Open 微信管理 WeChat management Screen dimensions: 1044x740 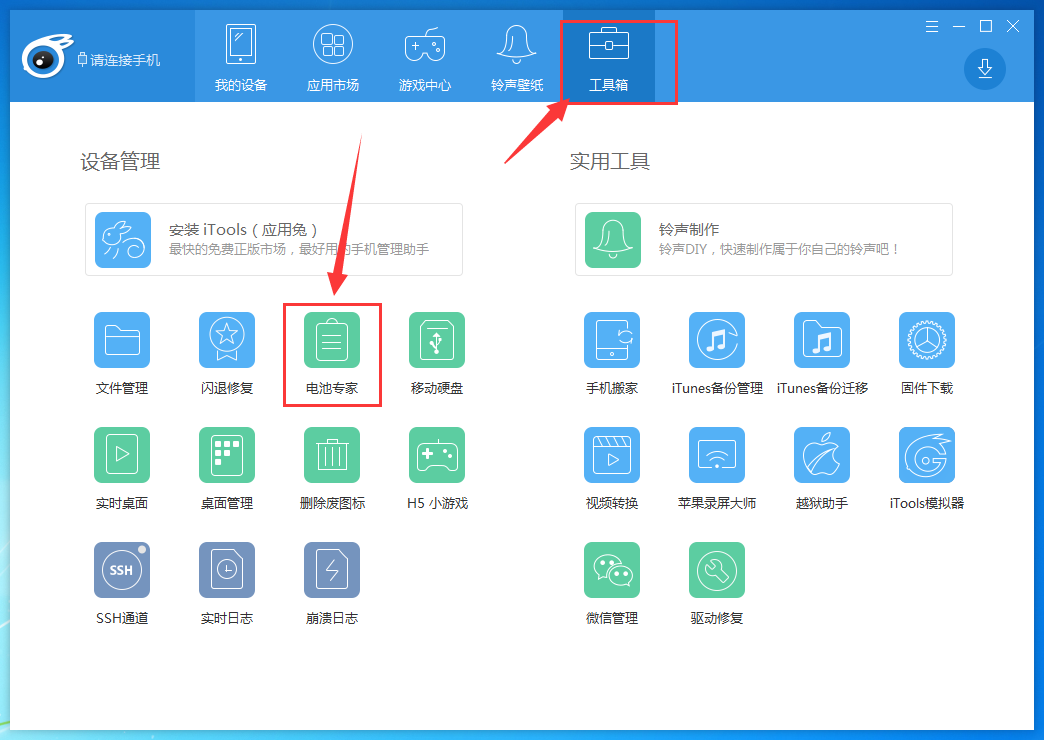(x=611, y=569)
